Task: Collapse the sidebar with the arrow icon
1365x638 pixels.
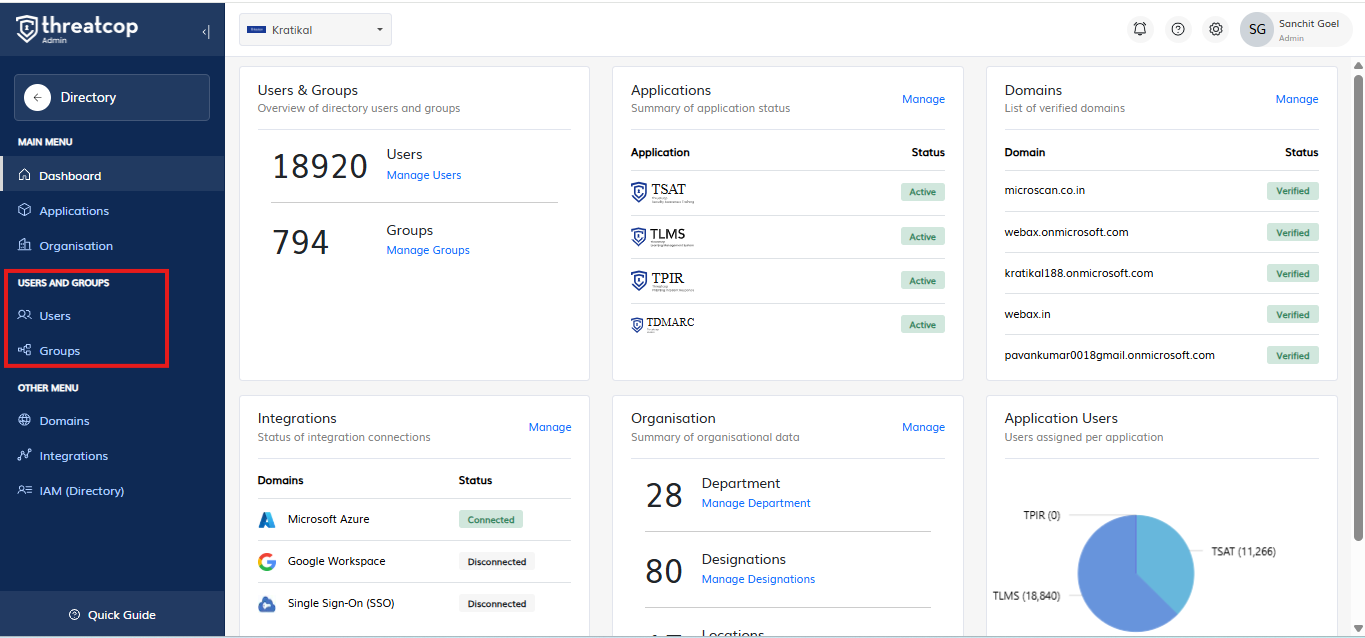Action: pos(206,31)
